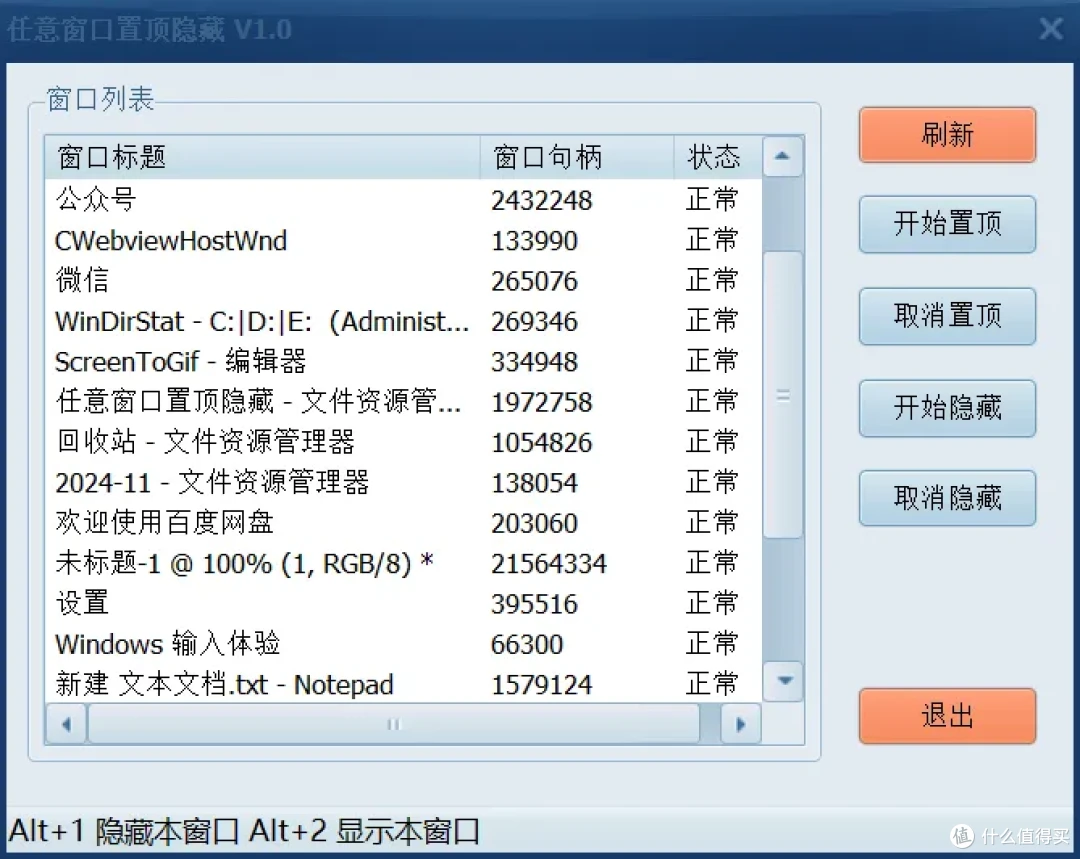Select the CWebviewHostWnd row
Screen dimensions: 1080x859
click(404, 240)
